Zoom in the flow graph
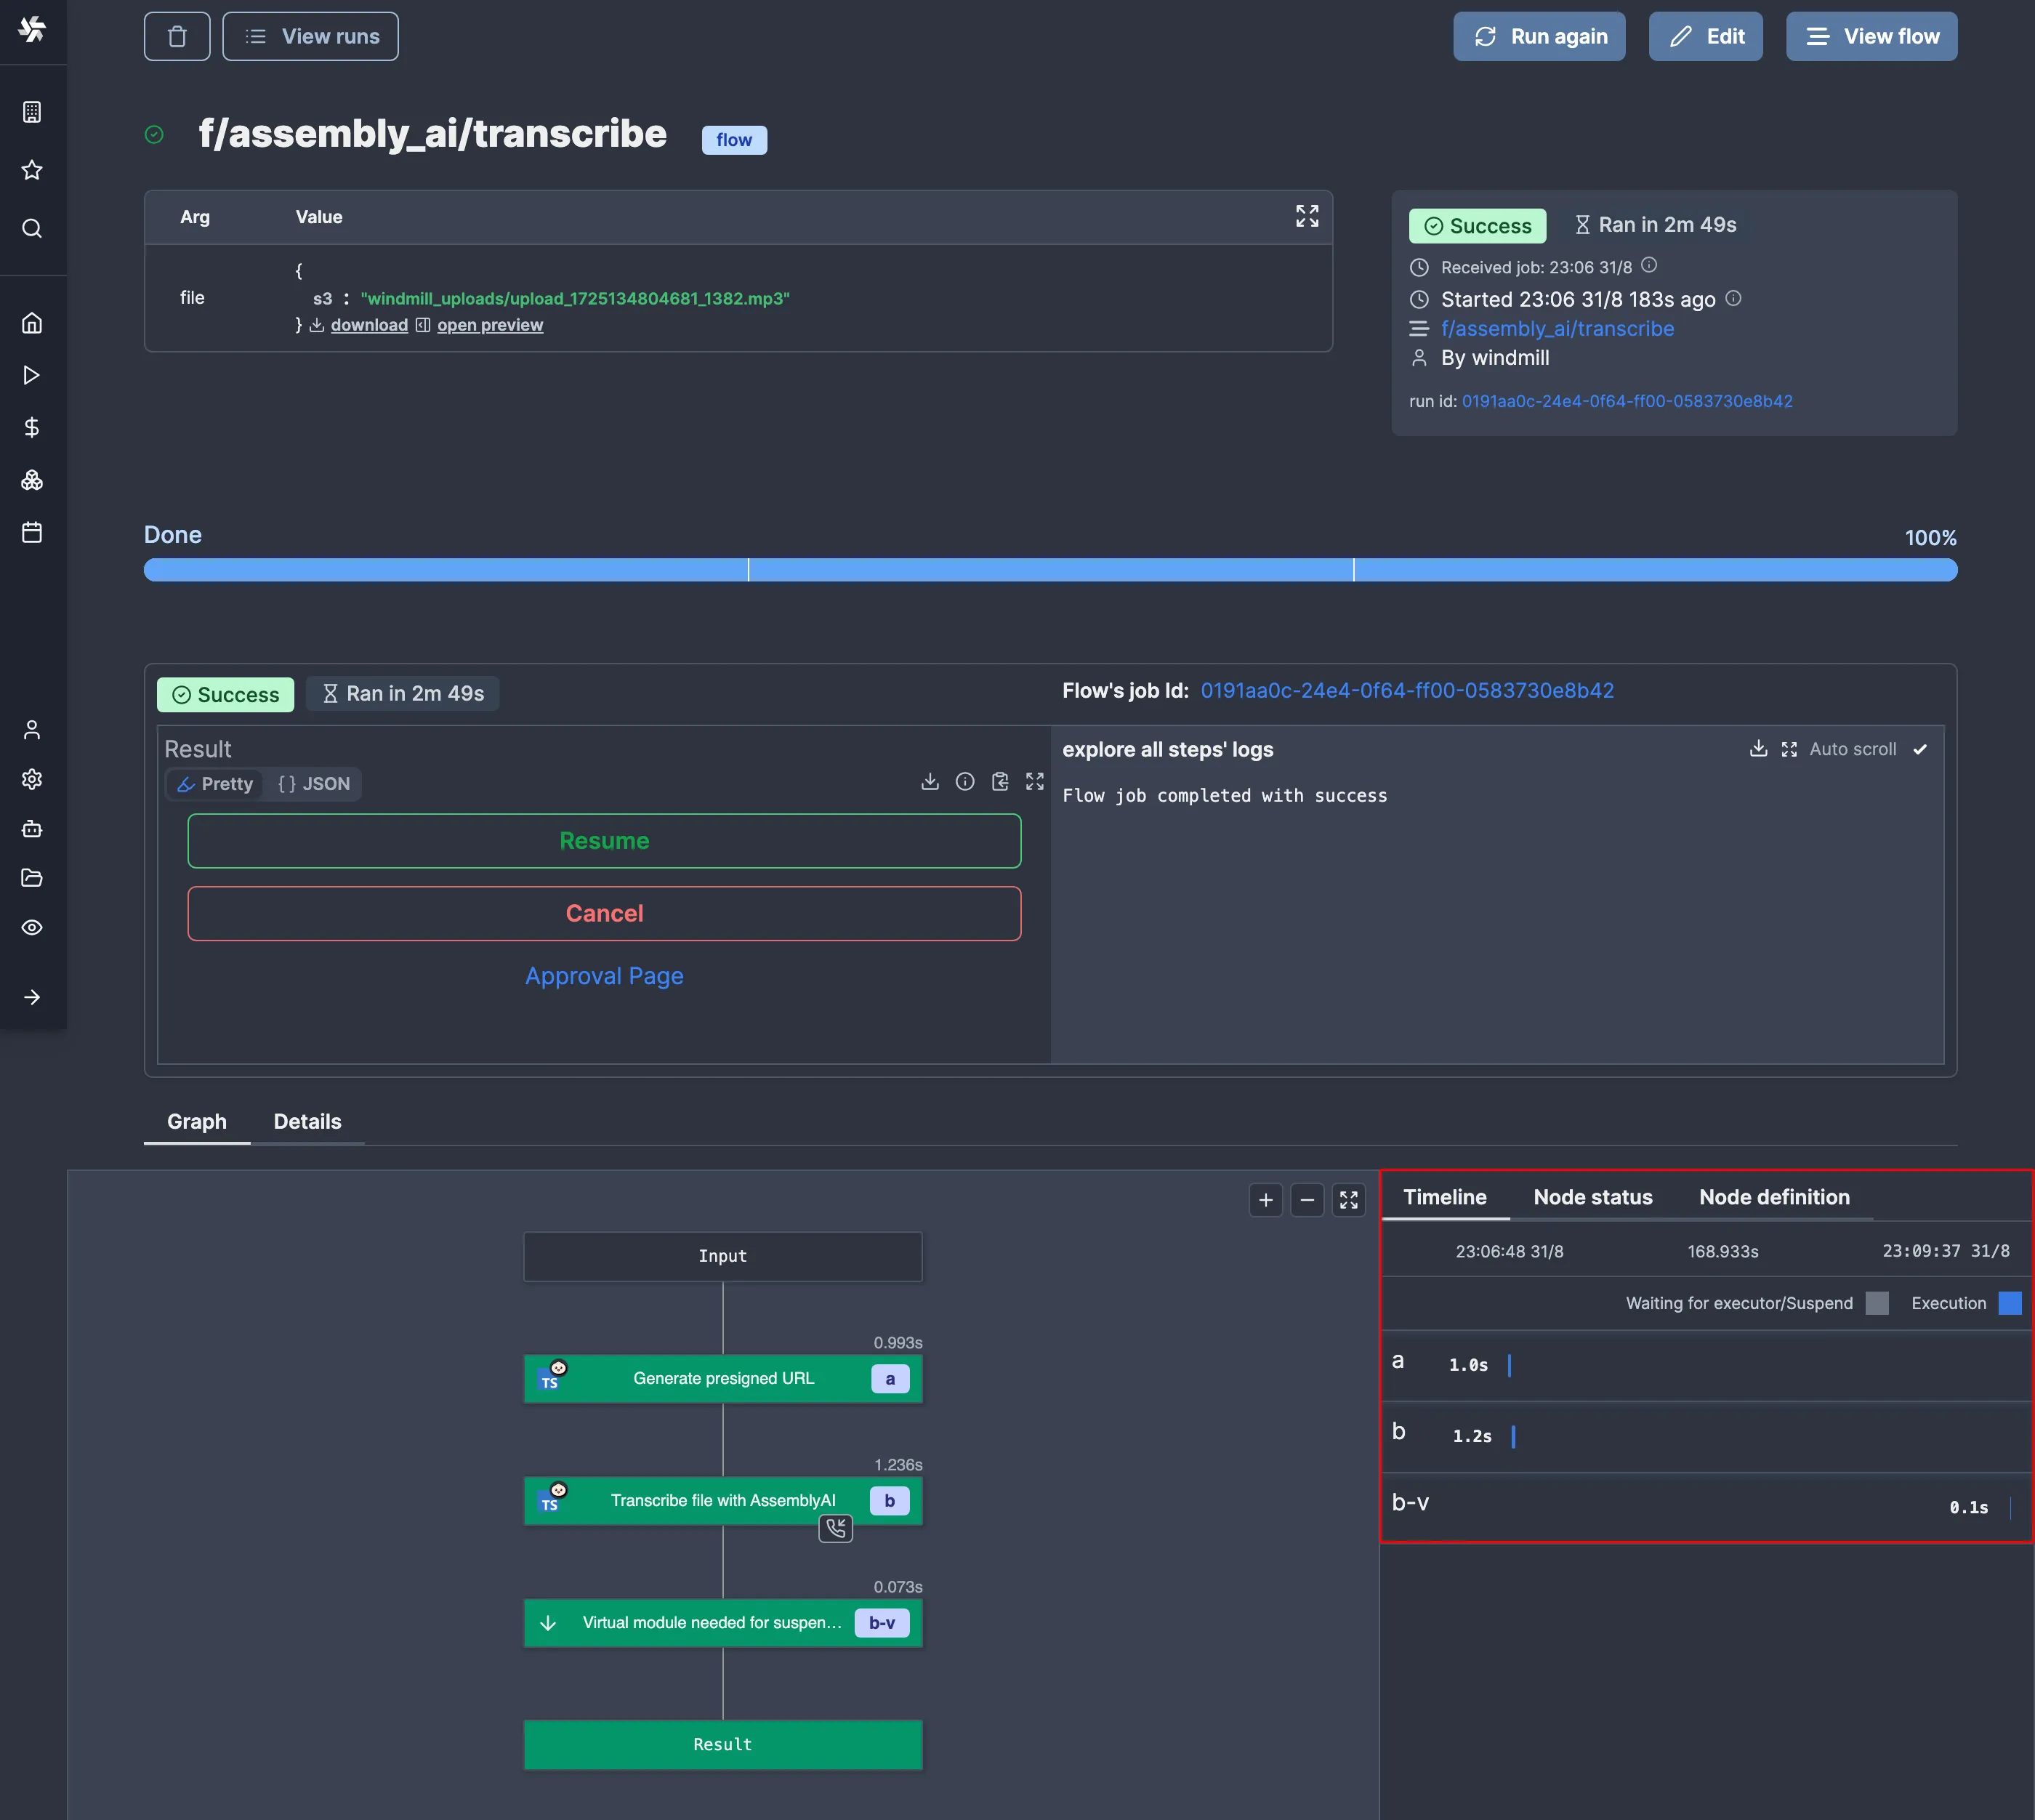This screenshot has height=1820, width=2035. 1266,1200
